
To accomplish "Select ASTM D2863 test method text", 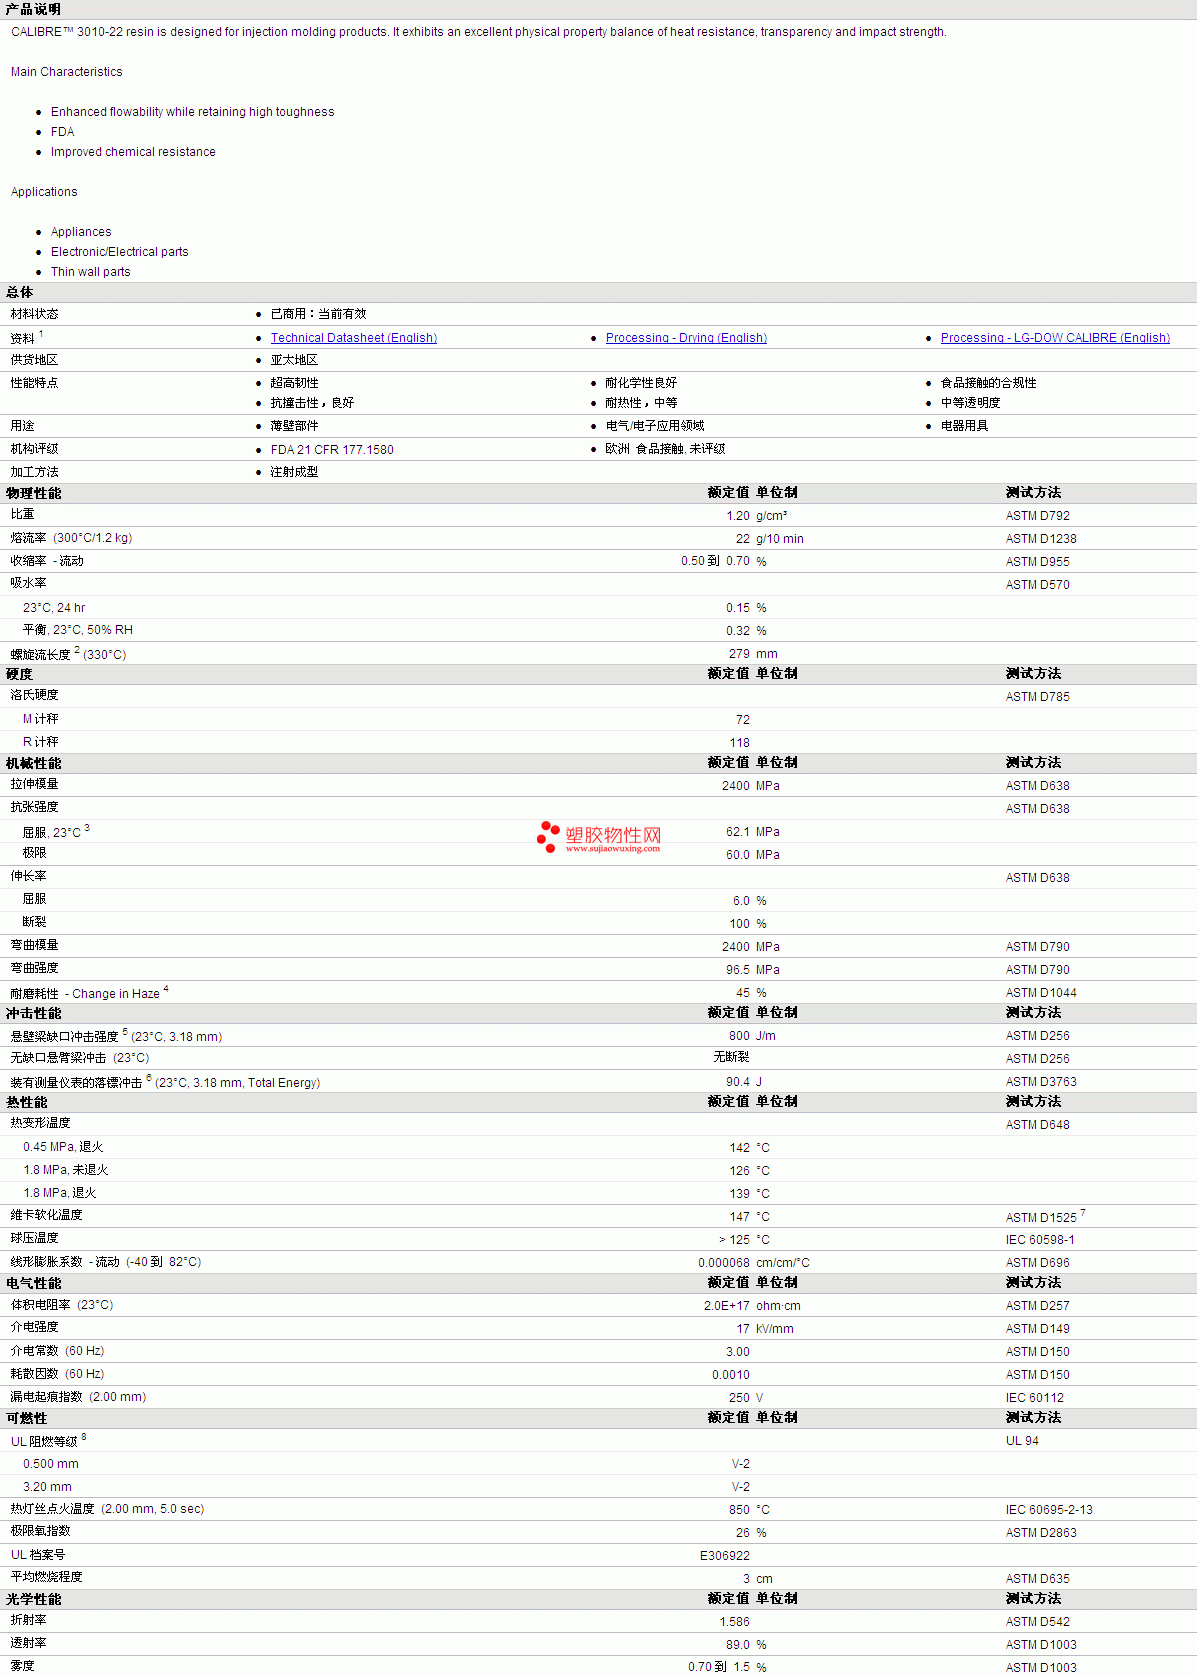I will tap(1041, 1533).
